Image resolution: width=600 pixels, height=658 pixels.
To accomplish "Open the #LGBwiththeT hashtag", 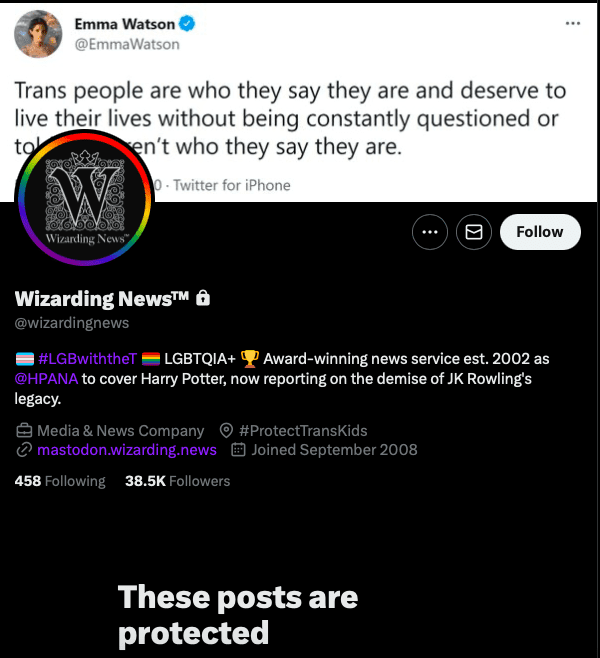I will [87, 359].
